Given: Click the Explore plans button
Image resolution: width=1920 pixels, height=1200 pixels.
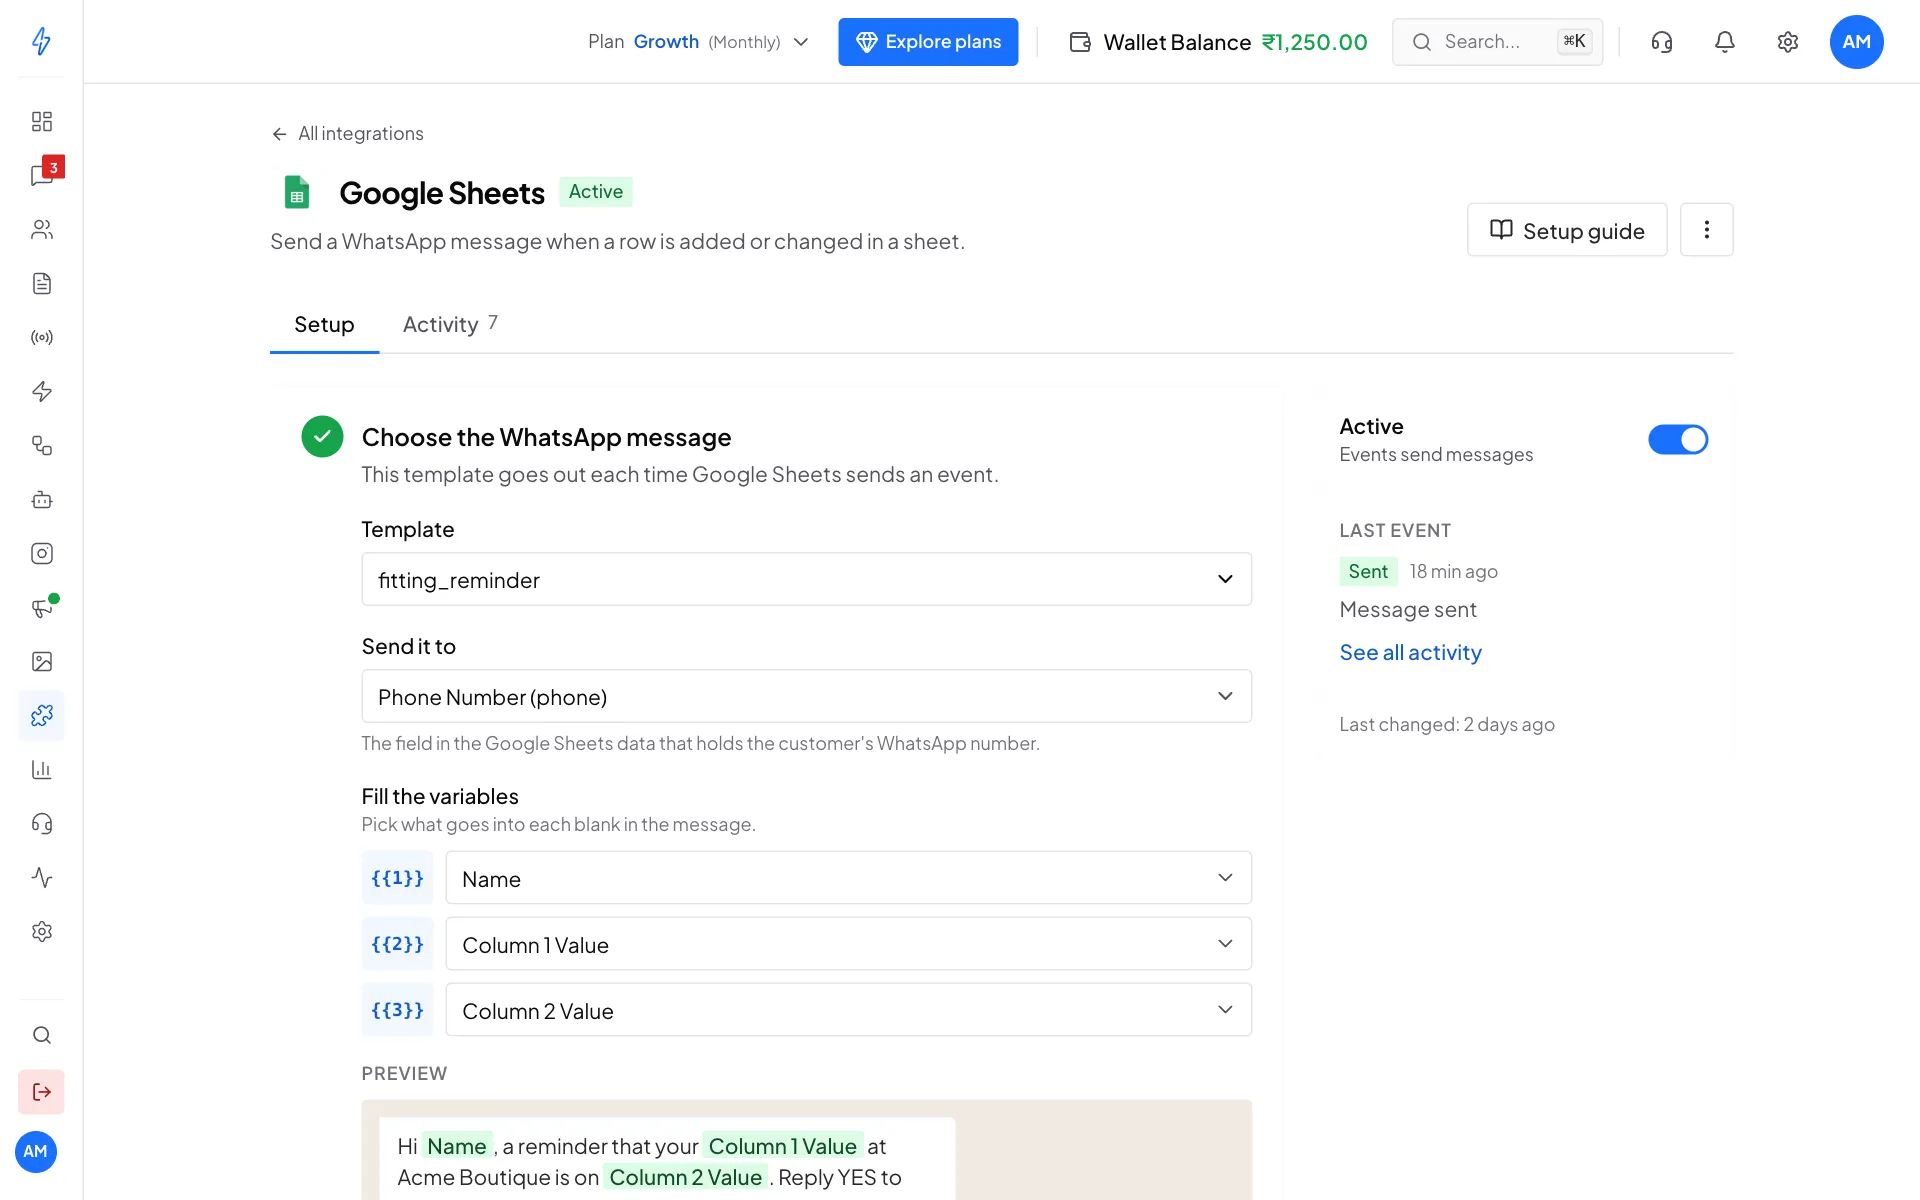Looking at the screenshot, I should [928, 41].
